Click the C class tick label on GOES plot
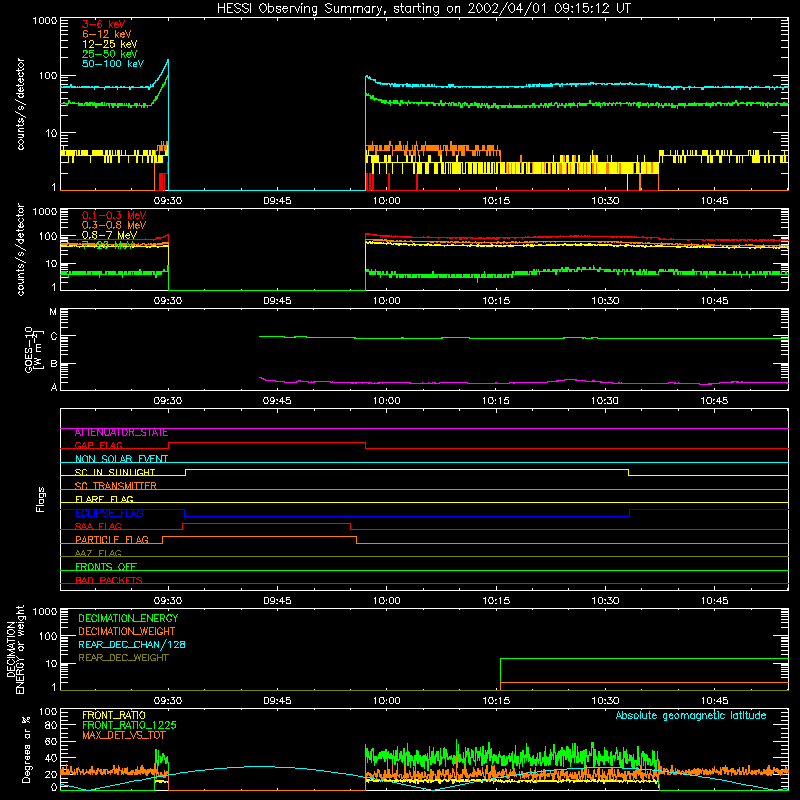This screenshot has height=800, width=800. [x=54, y=336]
